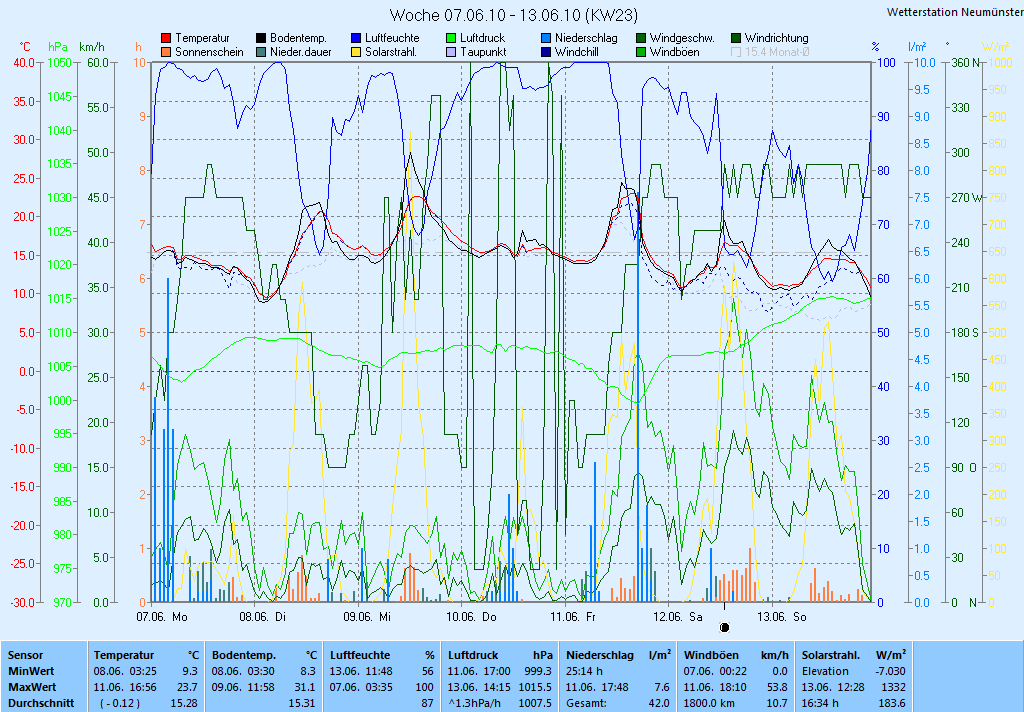1024x712 pixels.
Task: Click the Windrichtung legend label
Action: 776,38
